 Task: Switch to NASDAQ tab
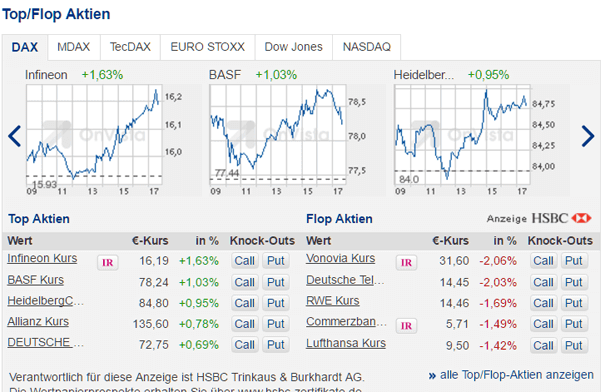coord(366,47)
